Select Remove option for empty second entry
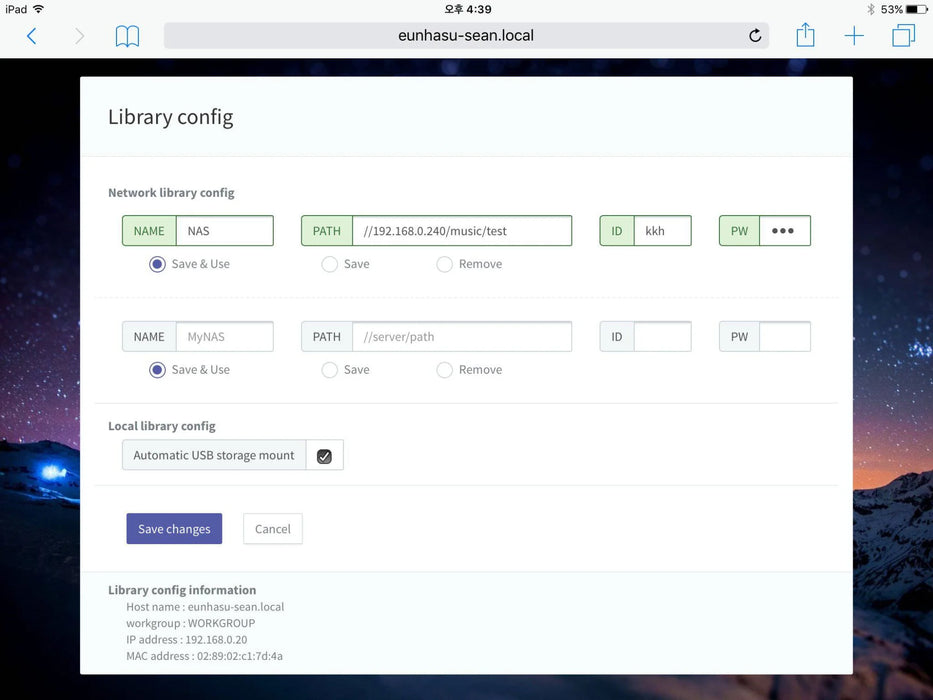Image resolution: width=933 pixels, height=700 pixels. pos(445,370)
